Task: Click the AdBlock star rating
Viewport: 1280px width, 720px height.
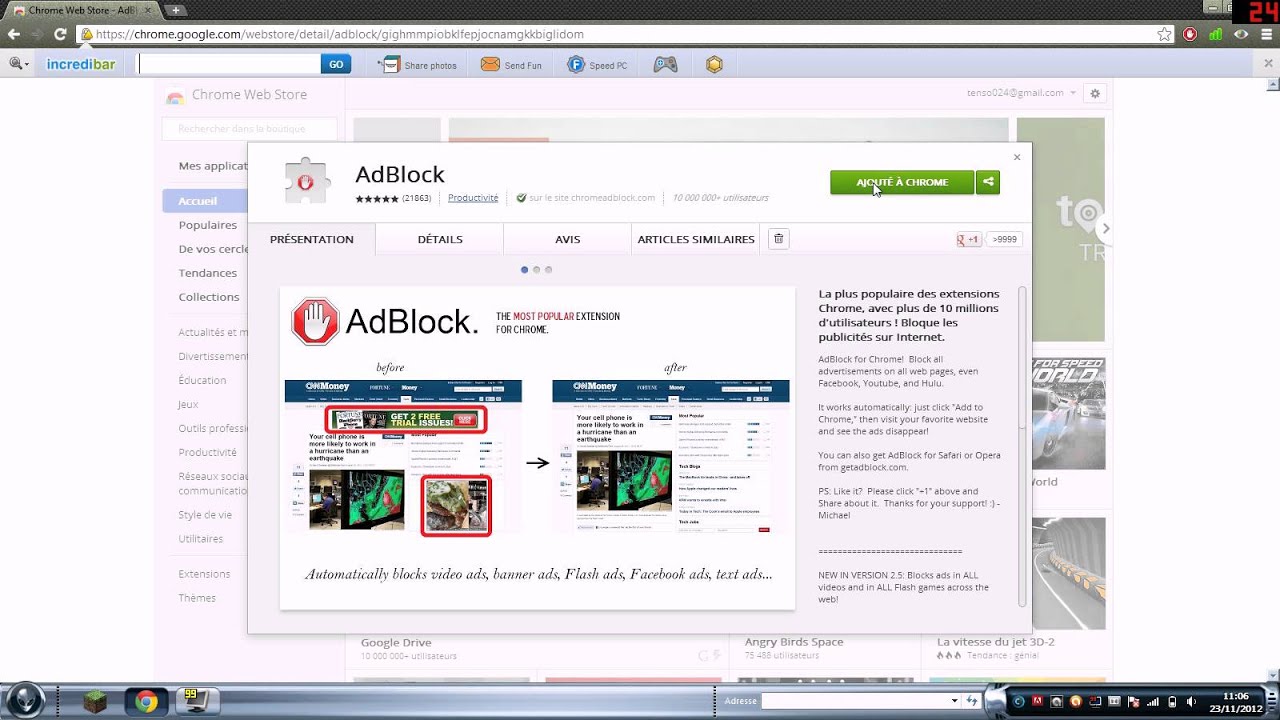Action: pyautogui.click(x=377, y=198)
